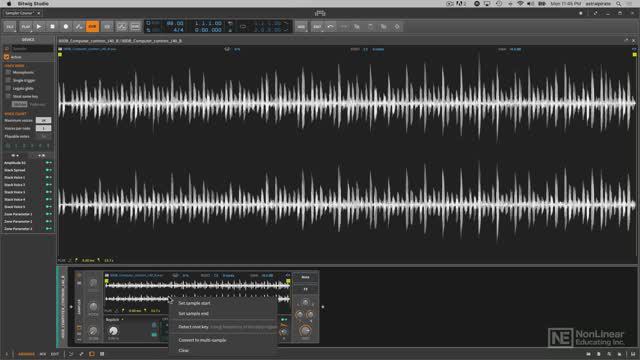Click the automation editor panel icon in footer
Image resolution: width=640 pixels, height=360 pixels.
[x=81, y=354]
